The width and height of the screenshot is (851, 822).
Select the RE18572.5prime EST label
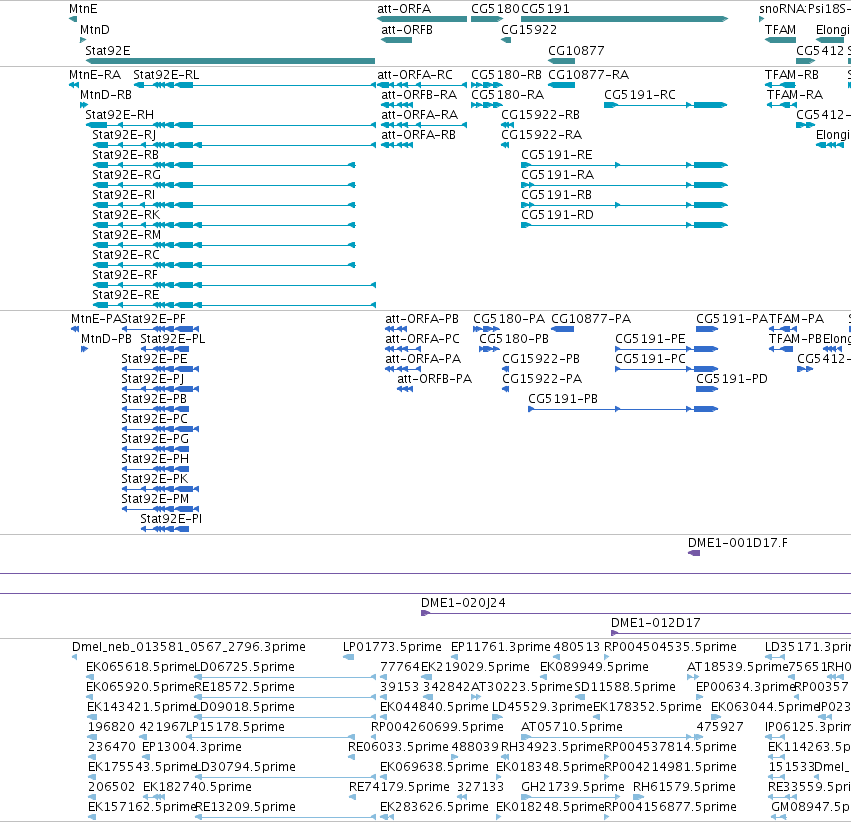click(x=244, y=687)
